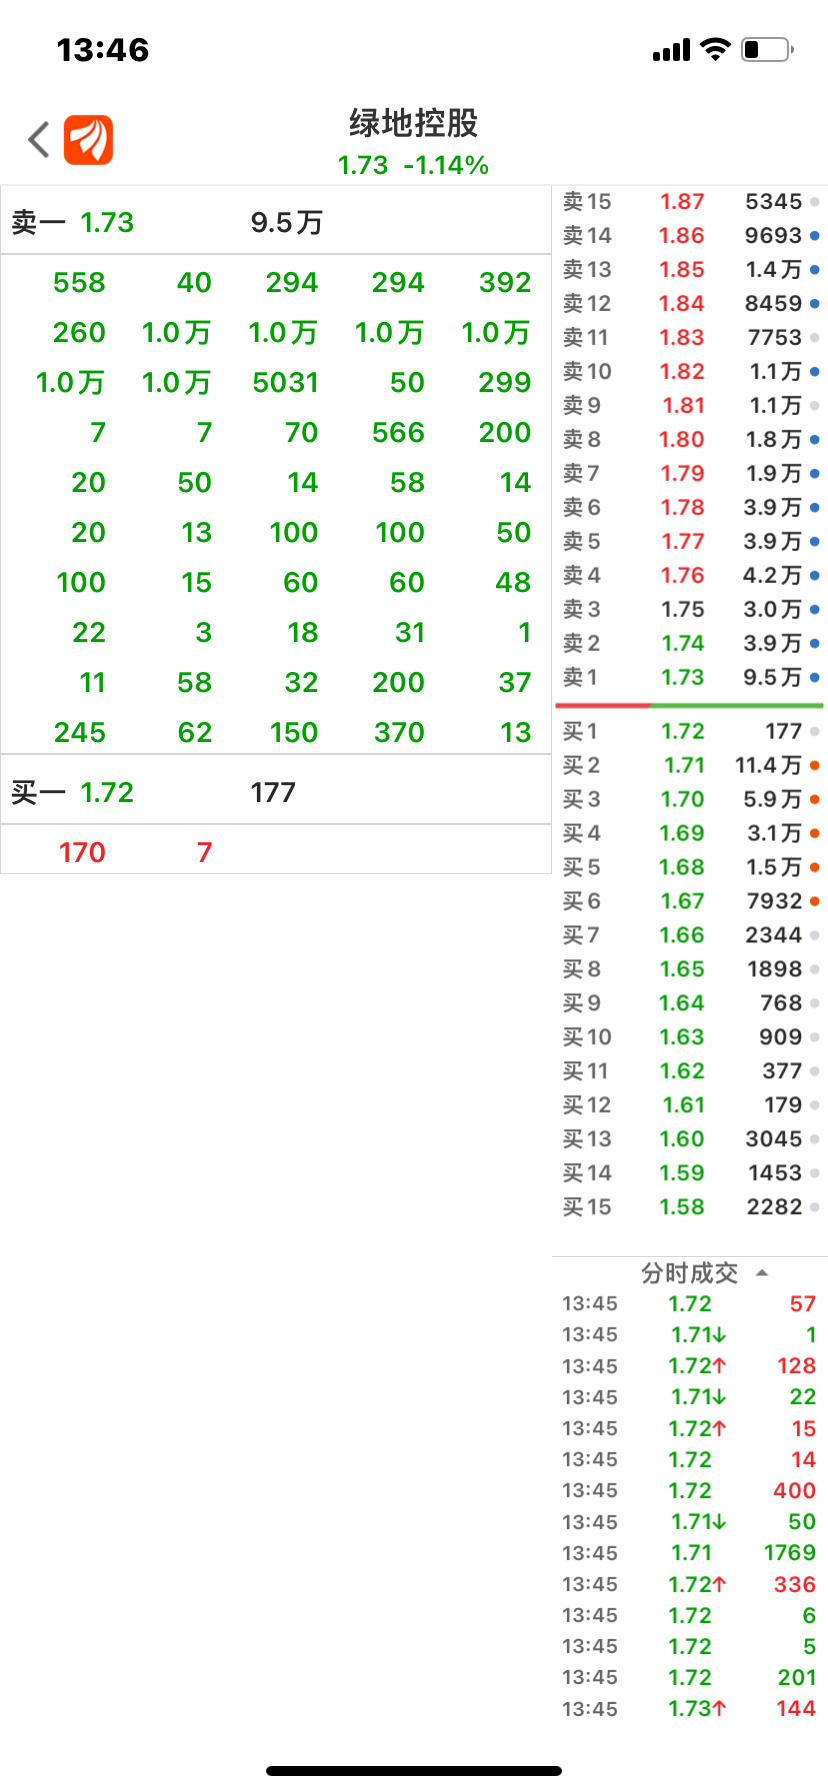828x1792 pixels.
Task: Select the 卖13 row at 1.85
Action: [690, 270]
